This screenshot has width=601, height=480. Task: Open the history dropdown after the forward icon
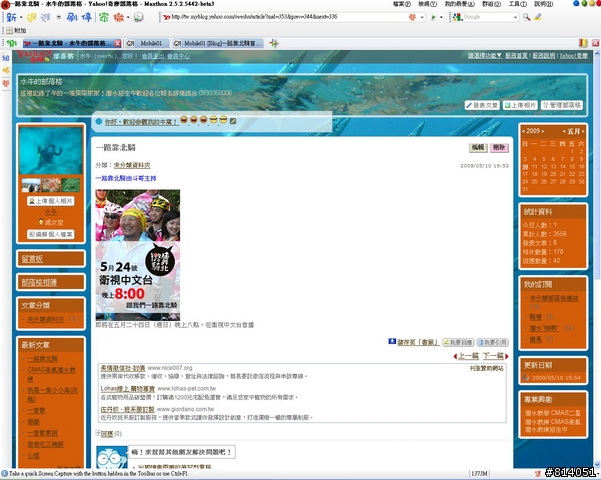(x=59, y=17)
